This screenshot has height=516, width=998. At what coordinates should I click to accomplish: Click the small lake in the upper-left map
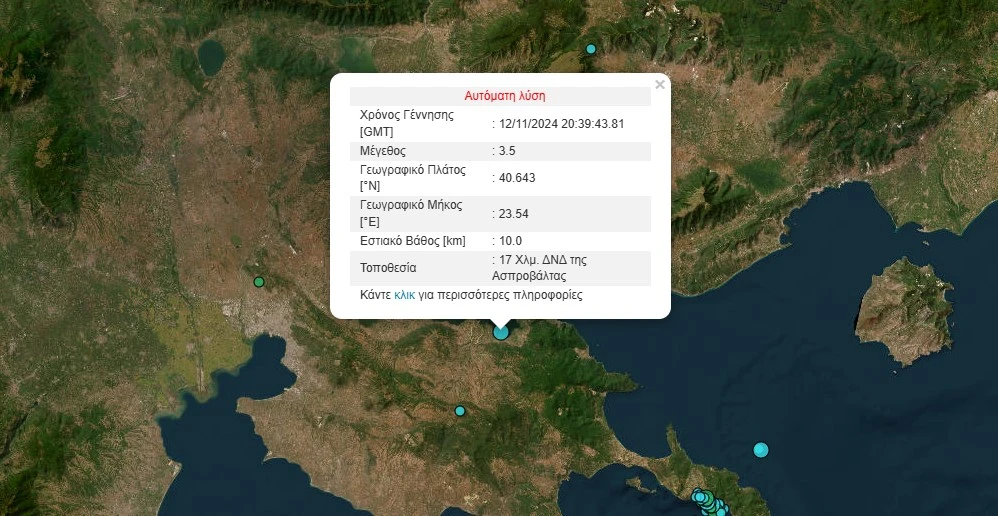[211, 58]
